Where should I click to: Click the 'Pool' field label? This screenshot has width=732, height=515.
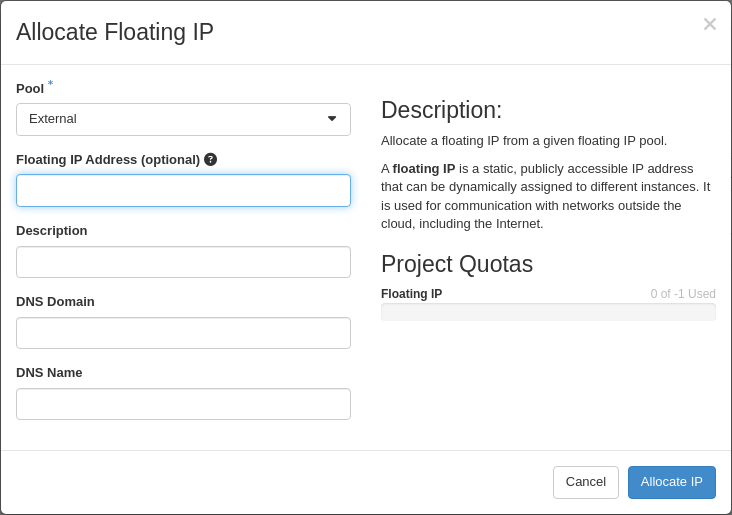click(30, 89)
